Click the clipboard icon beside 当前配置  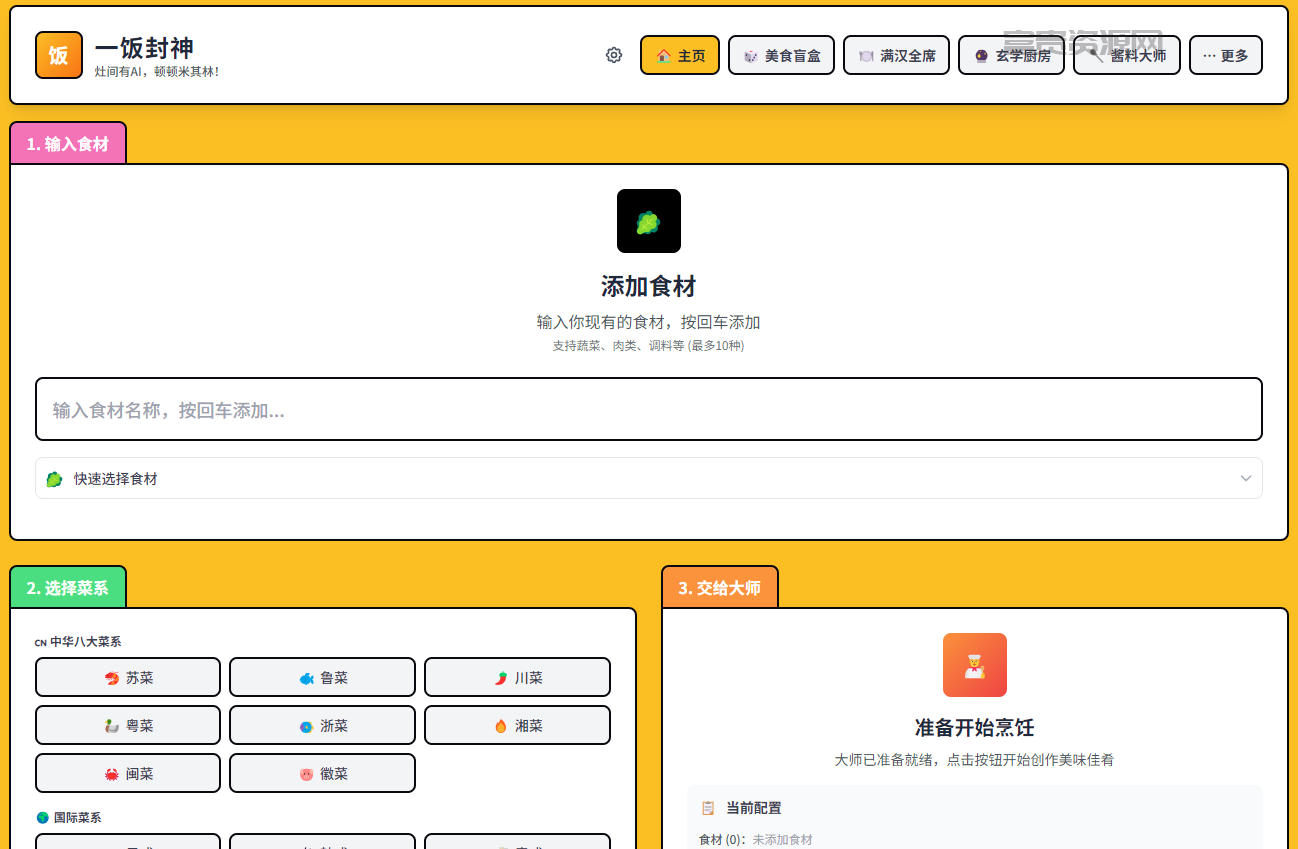708,808
